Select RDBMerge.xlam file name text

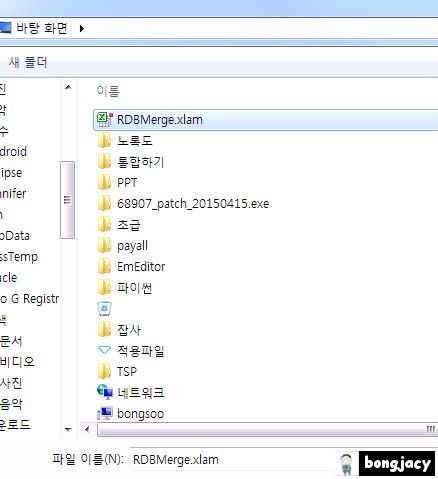coord(160,120)
